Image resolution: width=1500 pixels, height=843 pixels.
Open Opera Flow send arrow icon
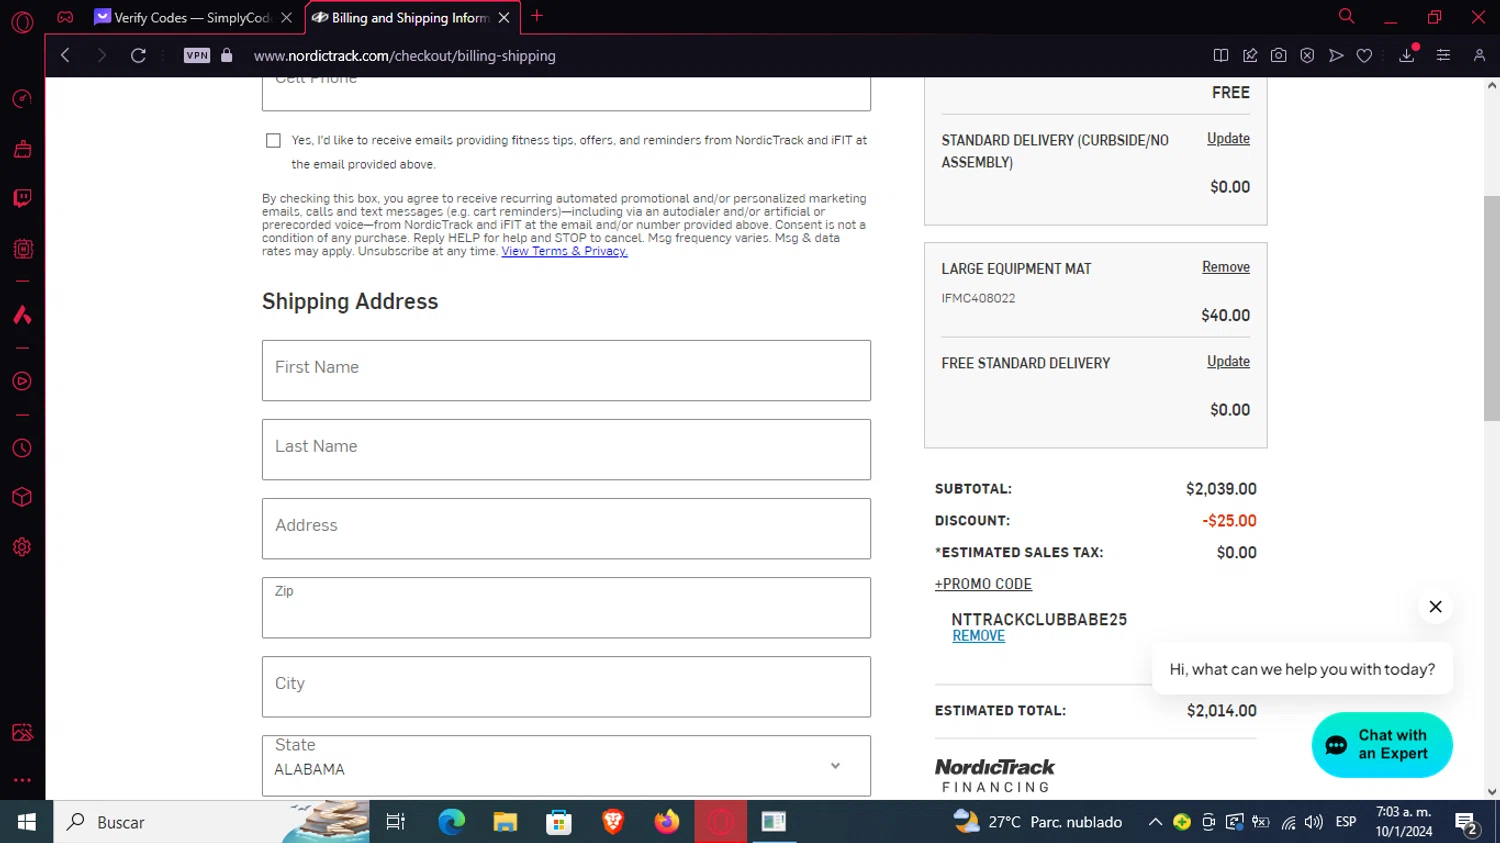pos(1336,56)
